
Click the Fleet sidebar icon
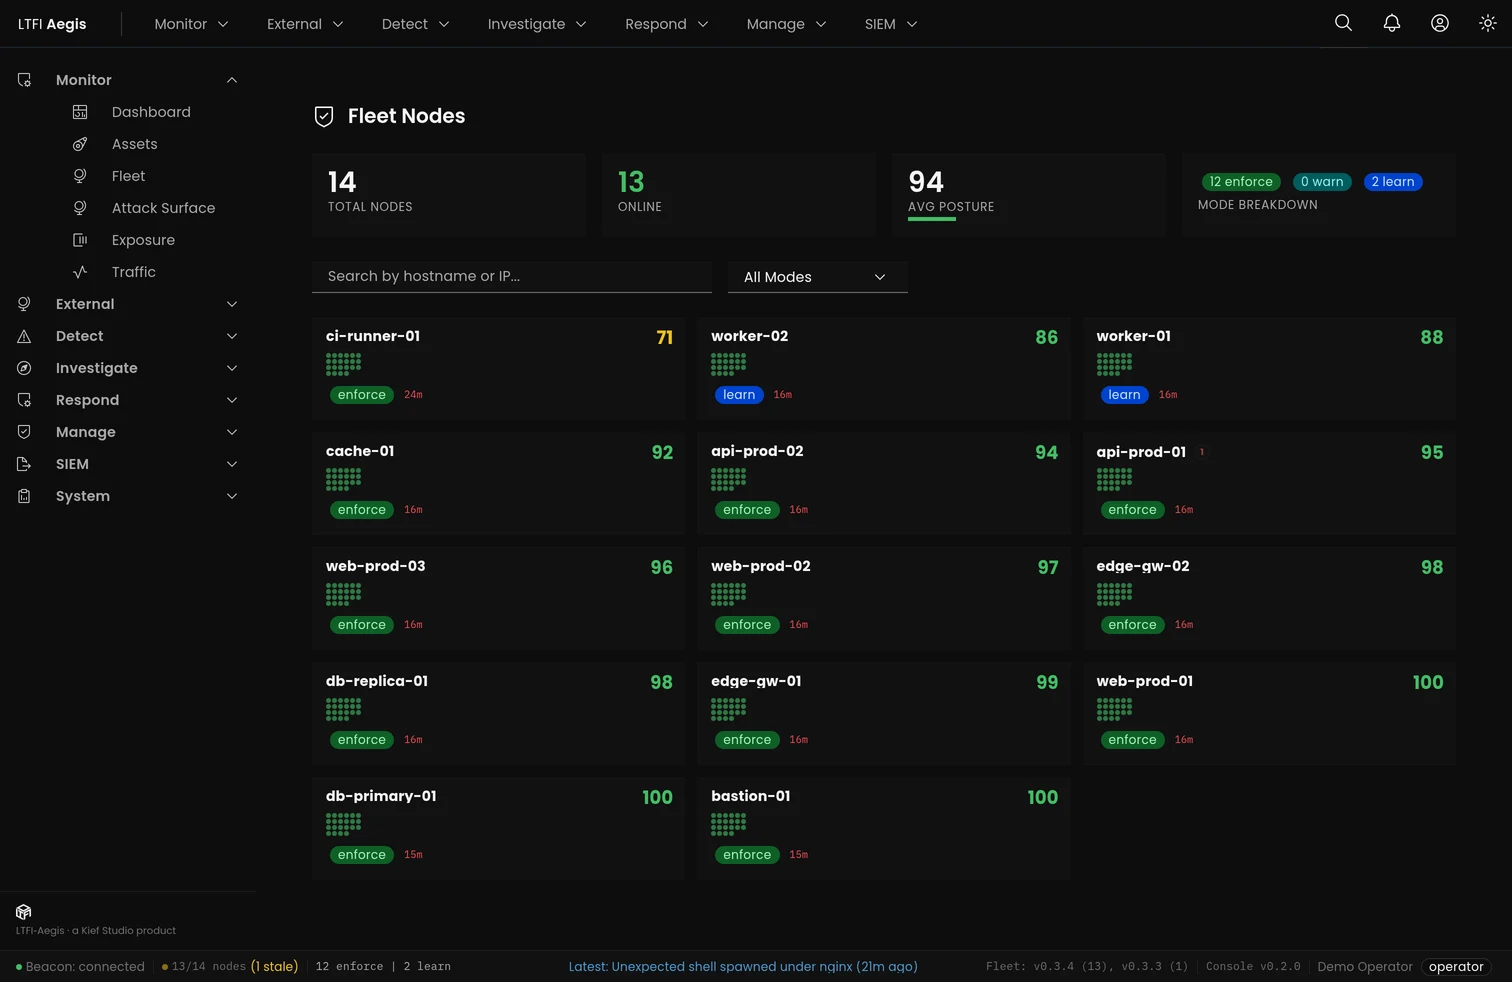(80, 176)
